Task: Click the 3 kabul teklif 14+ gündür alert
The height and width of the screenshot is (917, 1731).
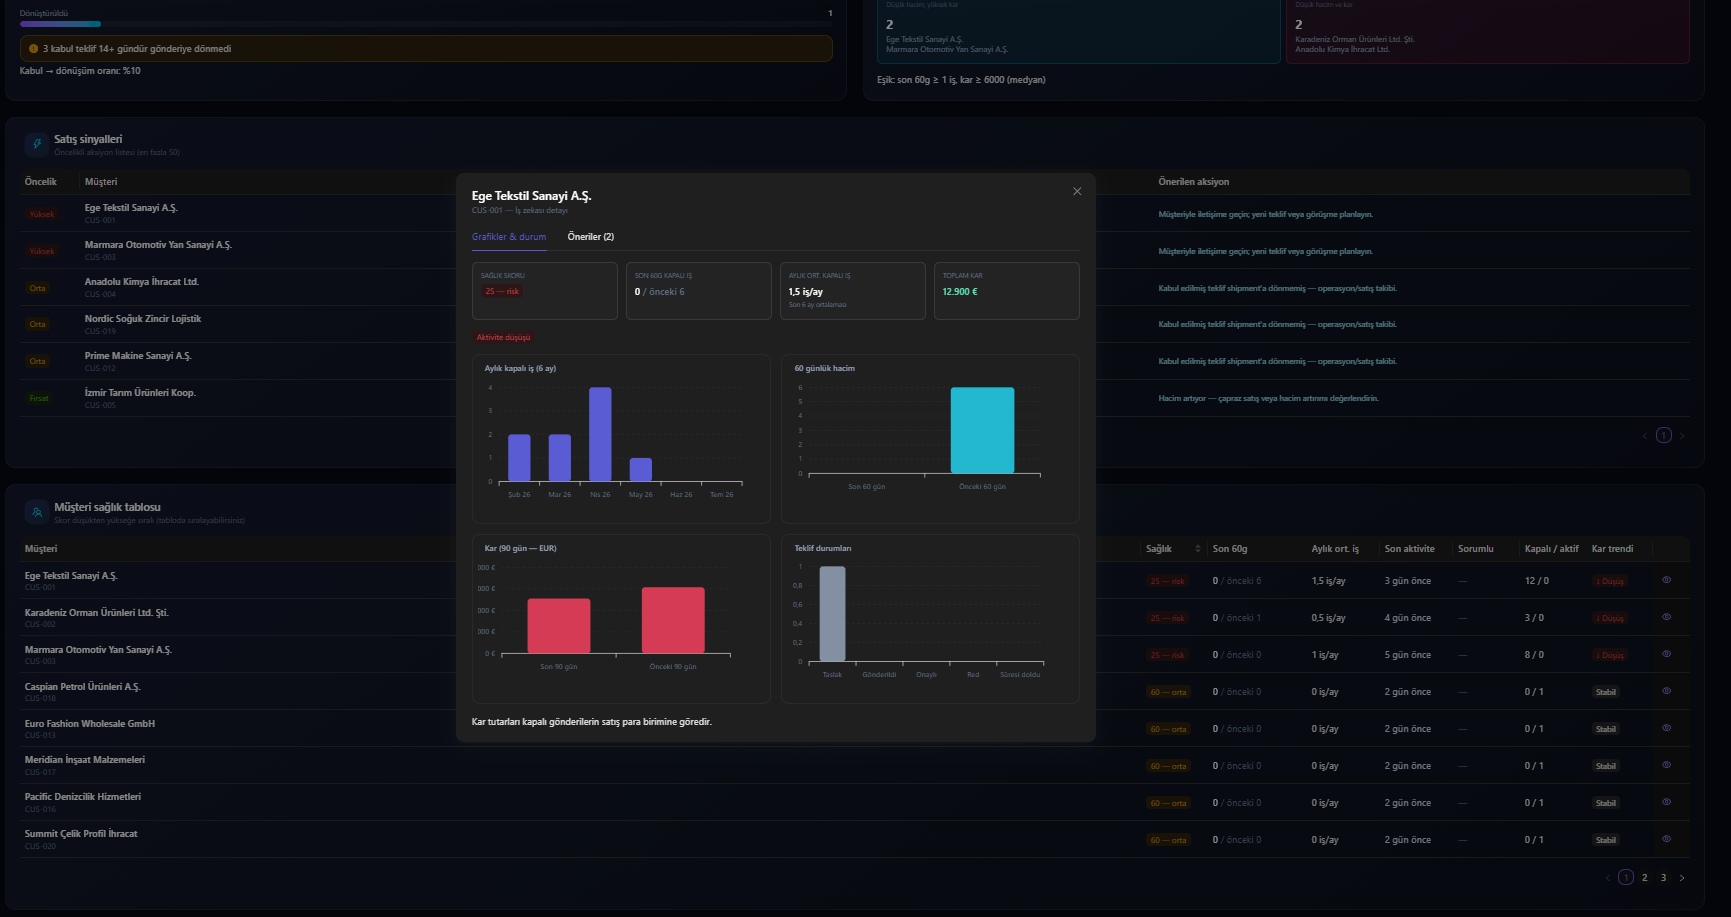Action: pyautogui.click(x=426, y=48)
